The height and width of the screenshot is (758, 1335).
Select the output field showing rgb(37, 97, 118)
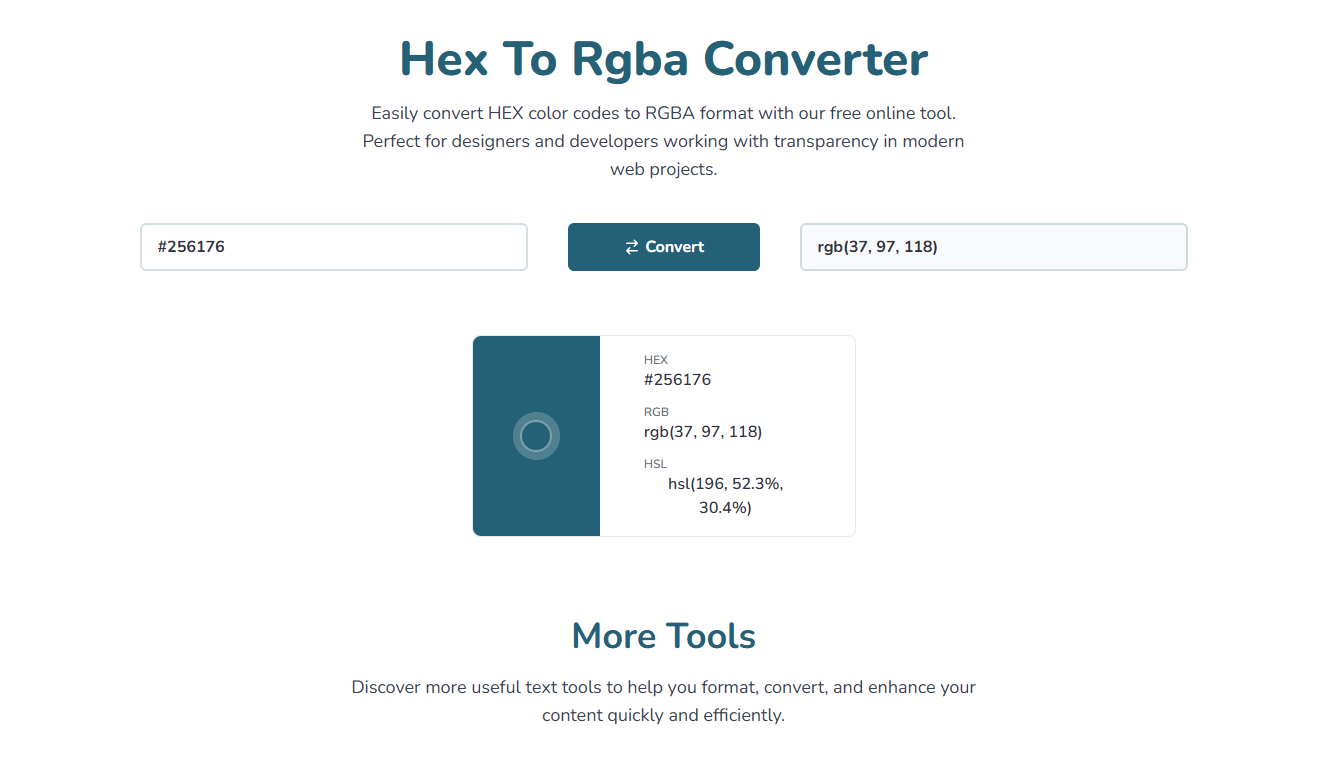(x=993, y=246)
